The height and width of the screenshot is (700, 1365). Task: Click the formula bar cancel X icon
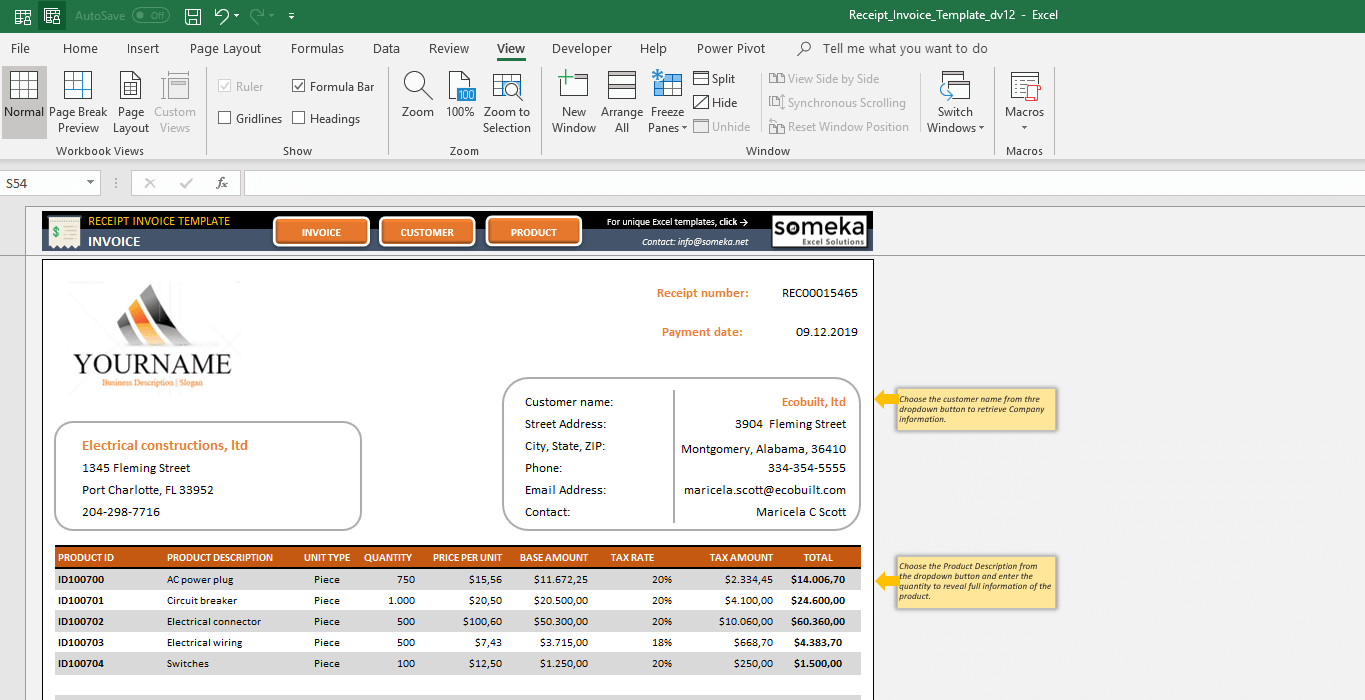click(150, 183)
